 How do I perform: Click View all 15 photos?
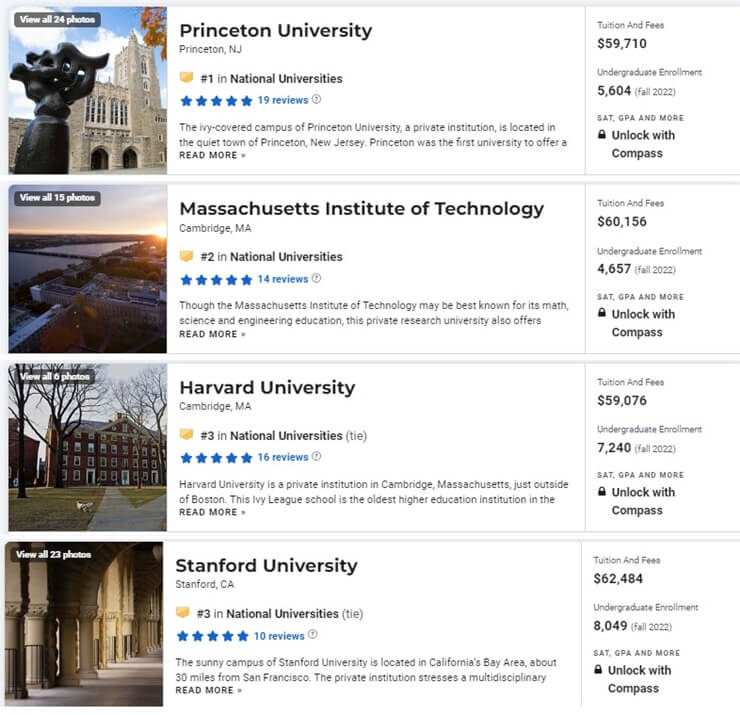point(57,197)
